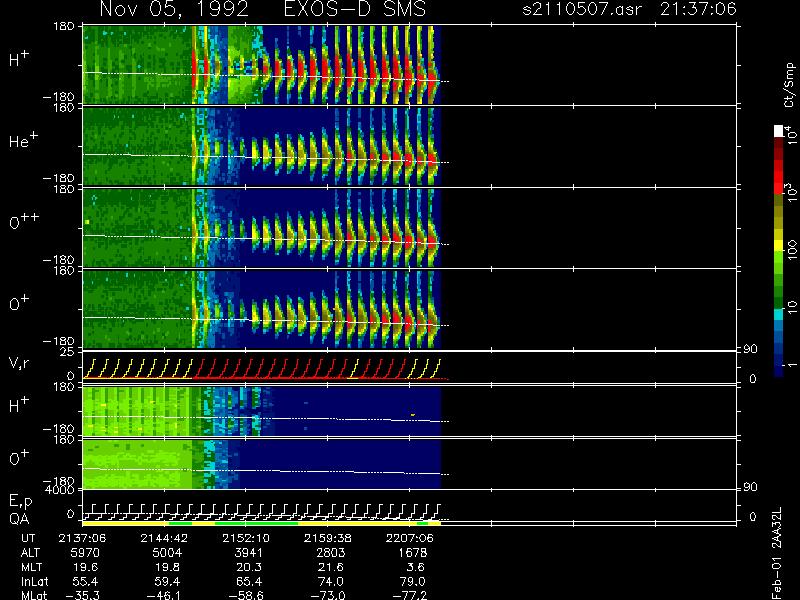The height and width of the screenshot is (600, 800).
Task: Click the MLat value '-73.0'
Action: [x=328, y=595]
